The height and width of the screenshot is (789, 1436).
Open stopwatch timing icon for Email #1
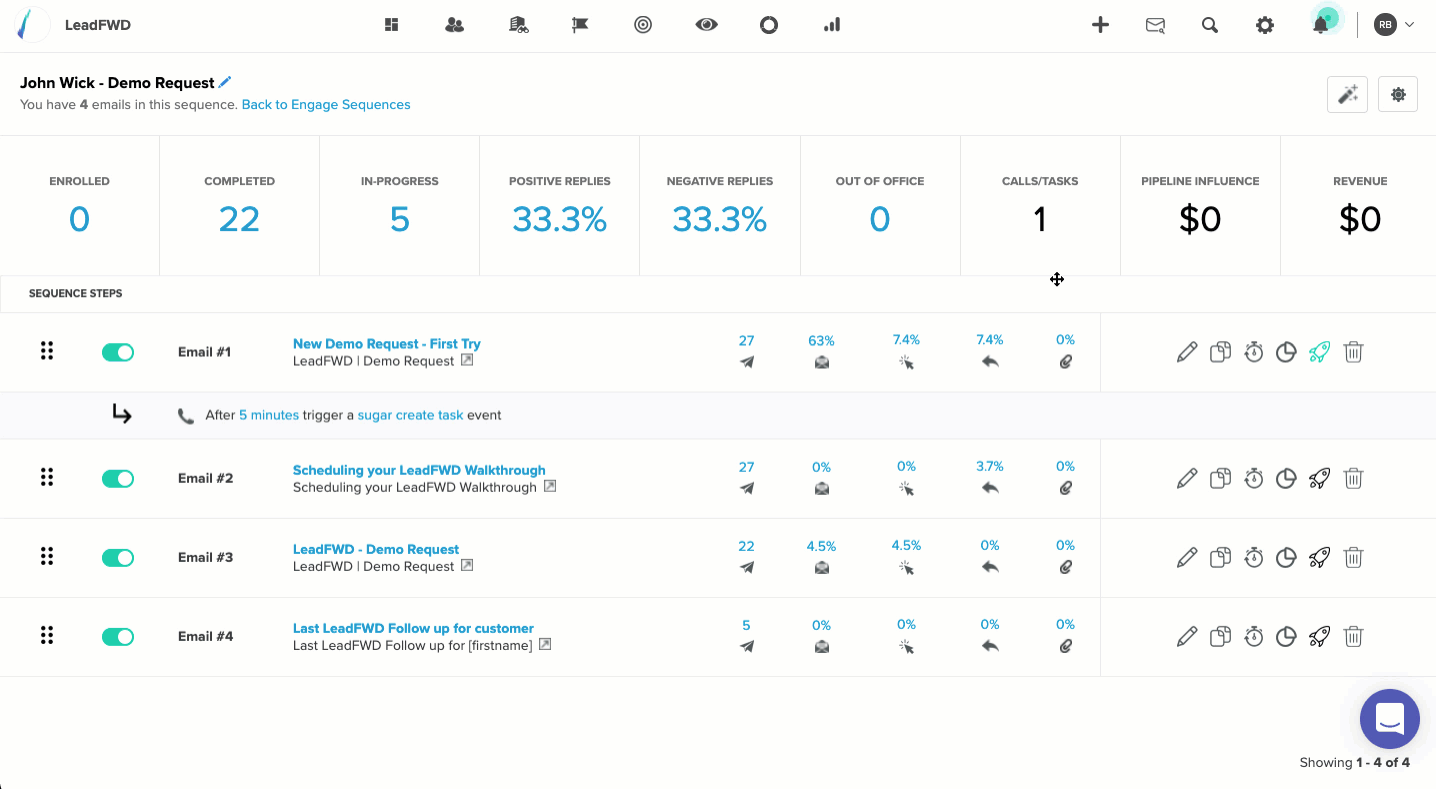(x=1254, y=352)
